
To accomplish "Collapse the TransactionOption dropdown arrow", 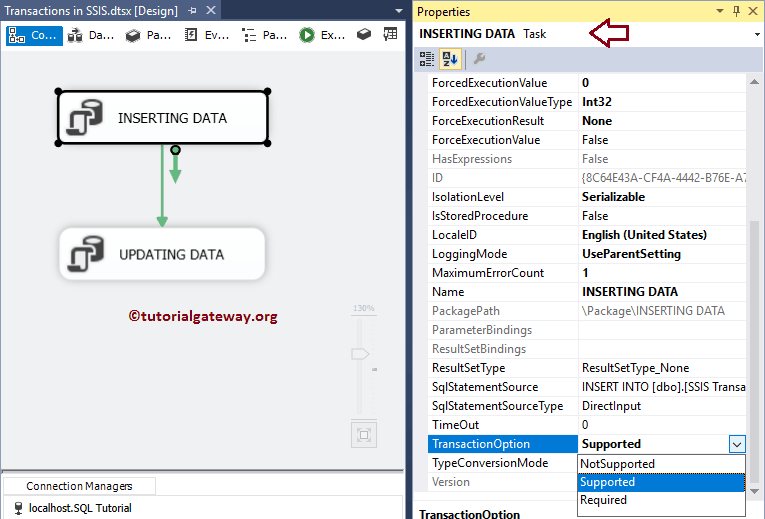I will pyautogui.click(x=737, y=444).
